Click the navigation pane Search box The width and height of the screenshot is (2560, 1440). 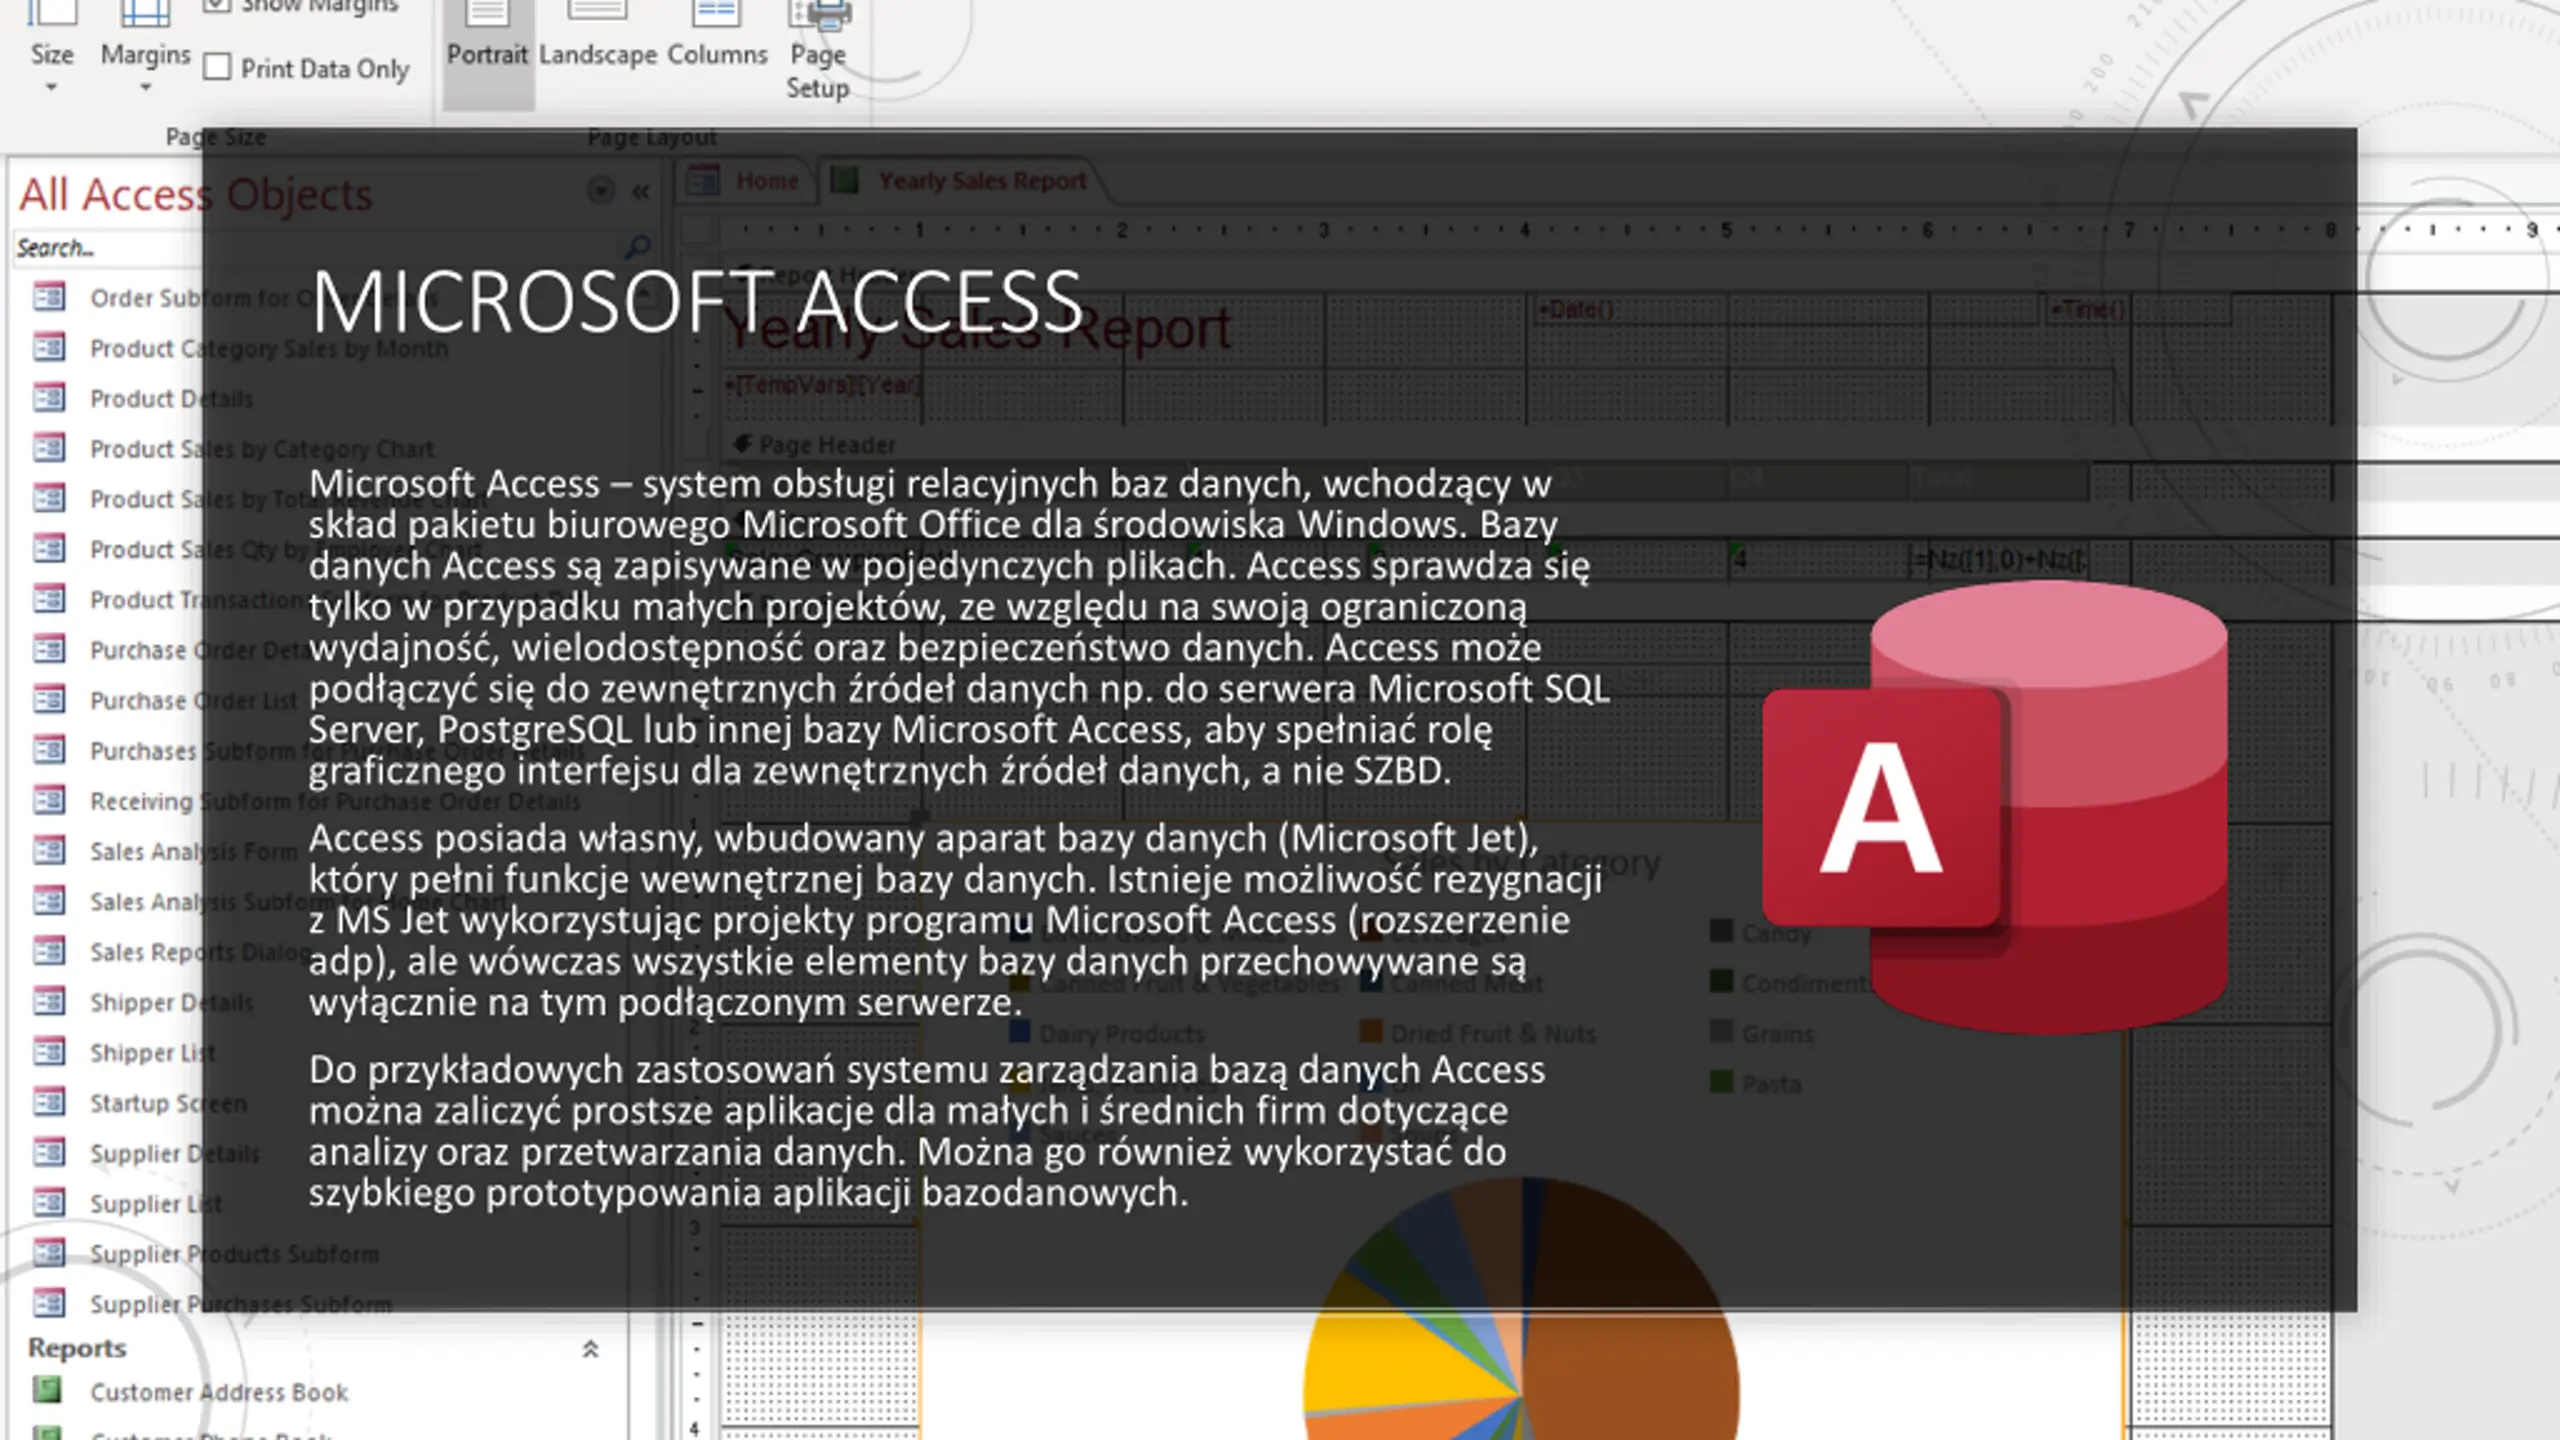334,247
